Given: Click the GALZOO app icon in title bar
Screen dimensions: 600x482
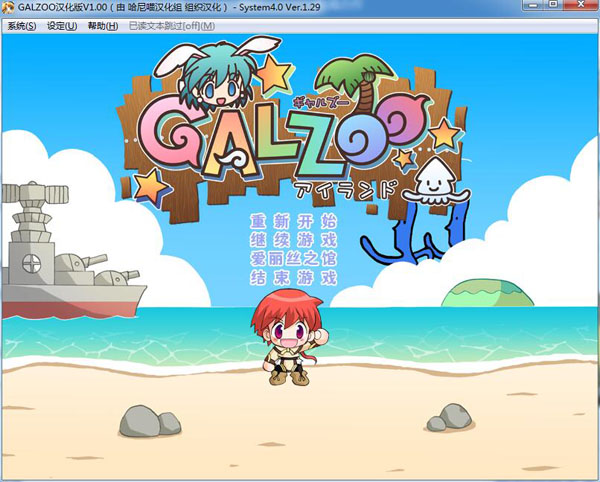Looking at the screenshot, I should (8, 7).
